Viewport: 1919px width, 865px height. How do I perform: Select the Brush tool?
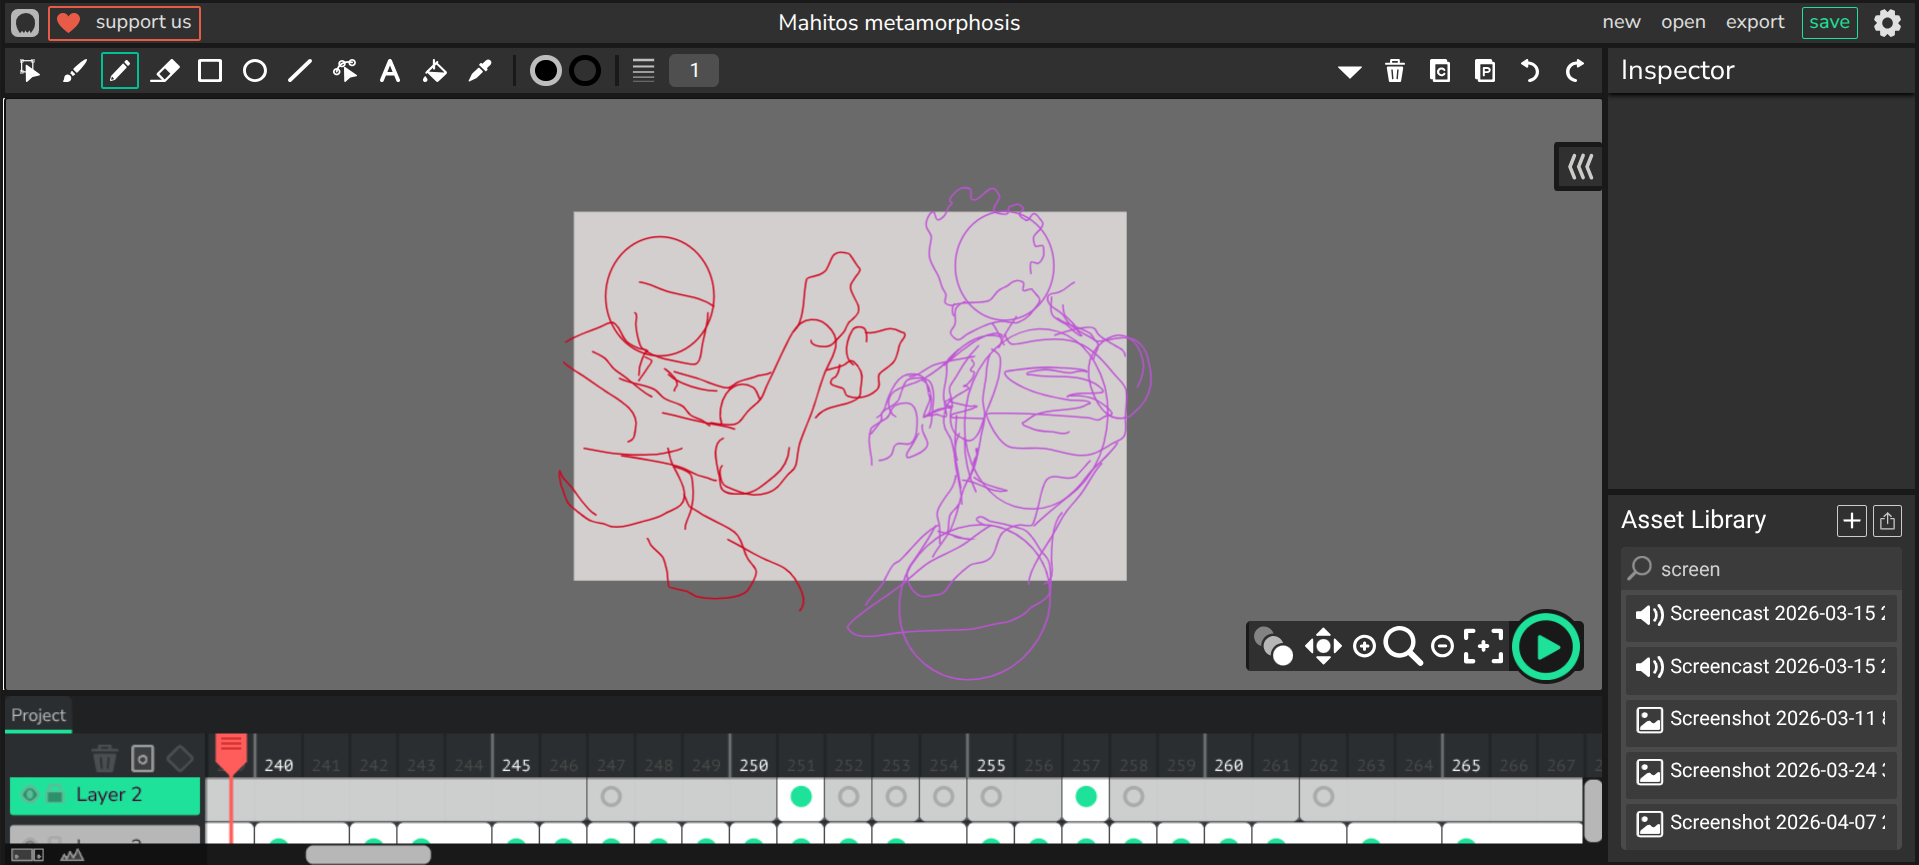pos(75,71)
